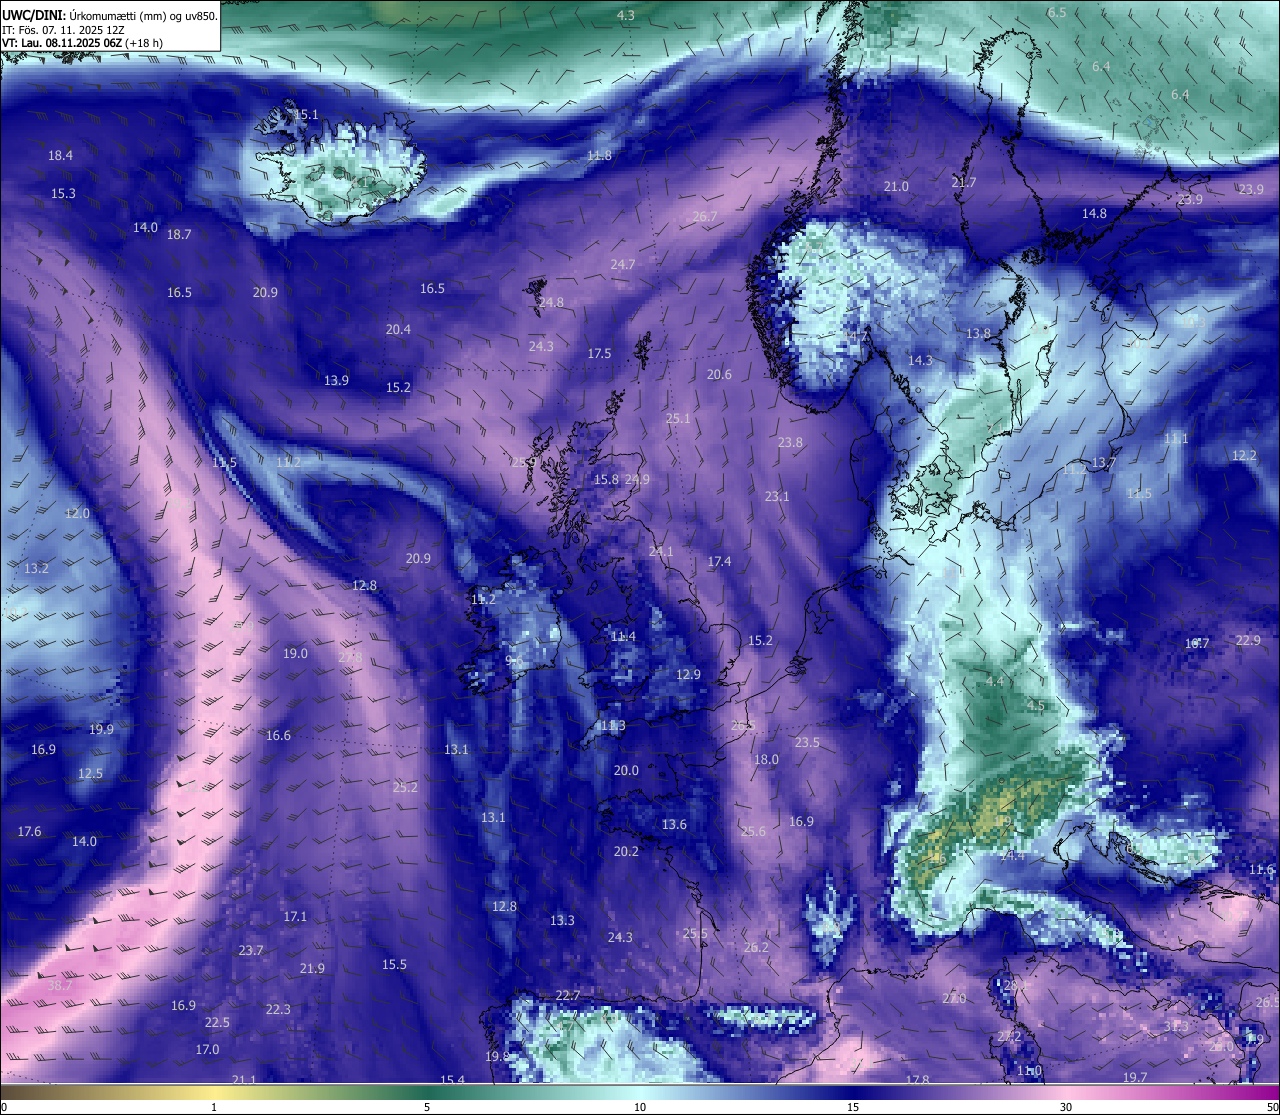Click the map value '14.8'

pos(1094,213)
